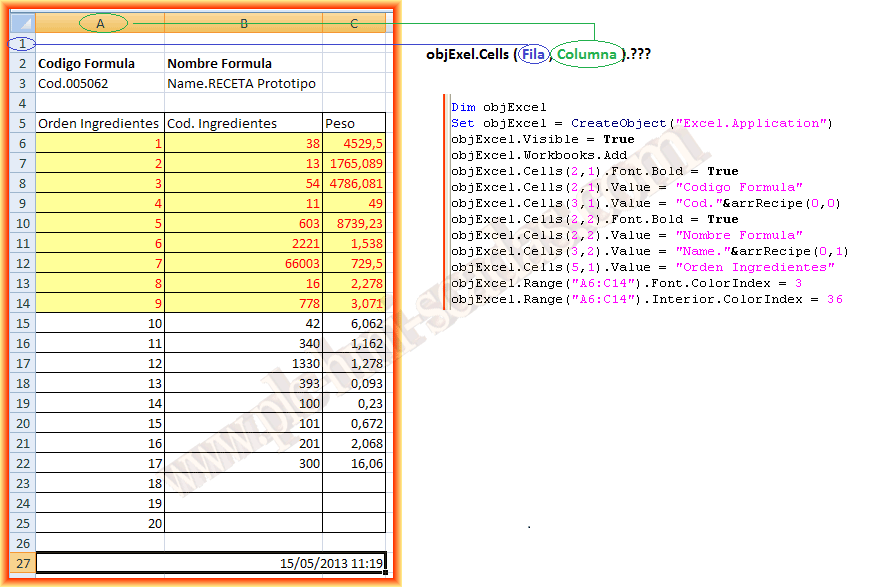Viewport: 884px width, 587px height.
Task: Select the Orden Ingredientes header cell
Action: [x=99, y=123]
